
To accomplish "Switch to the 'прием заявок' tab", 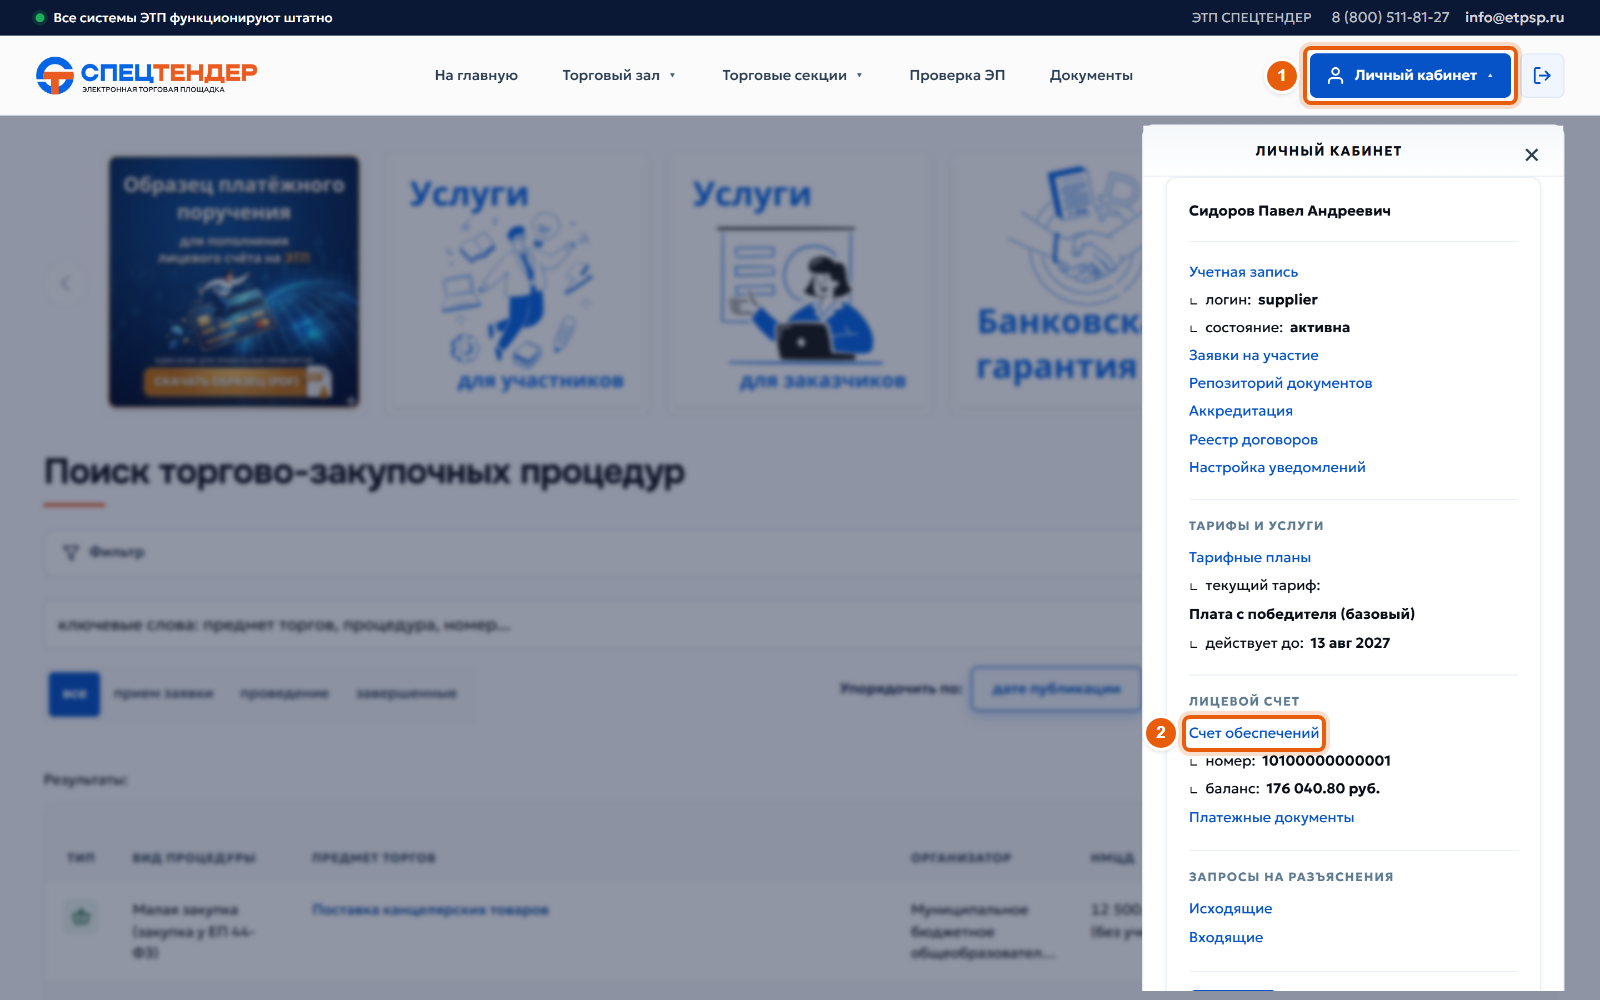I will pos(164,693).
